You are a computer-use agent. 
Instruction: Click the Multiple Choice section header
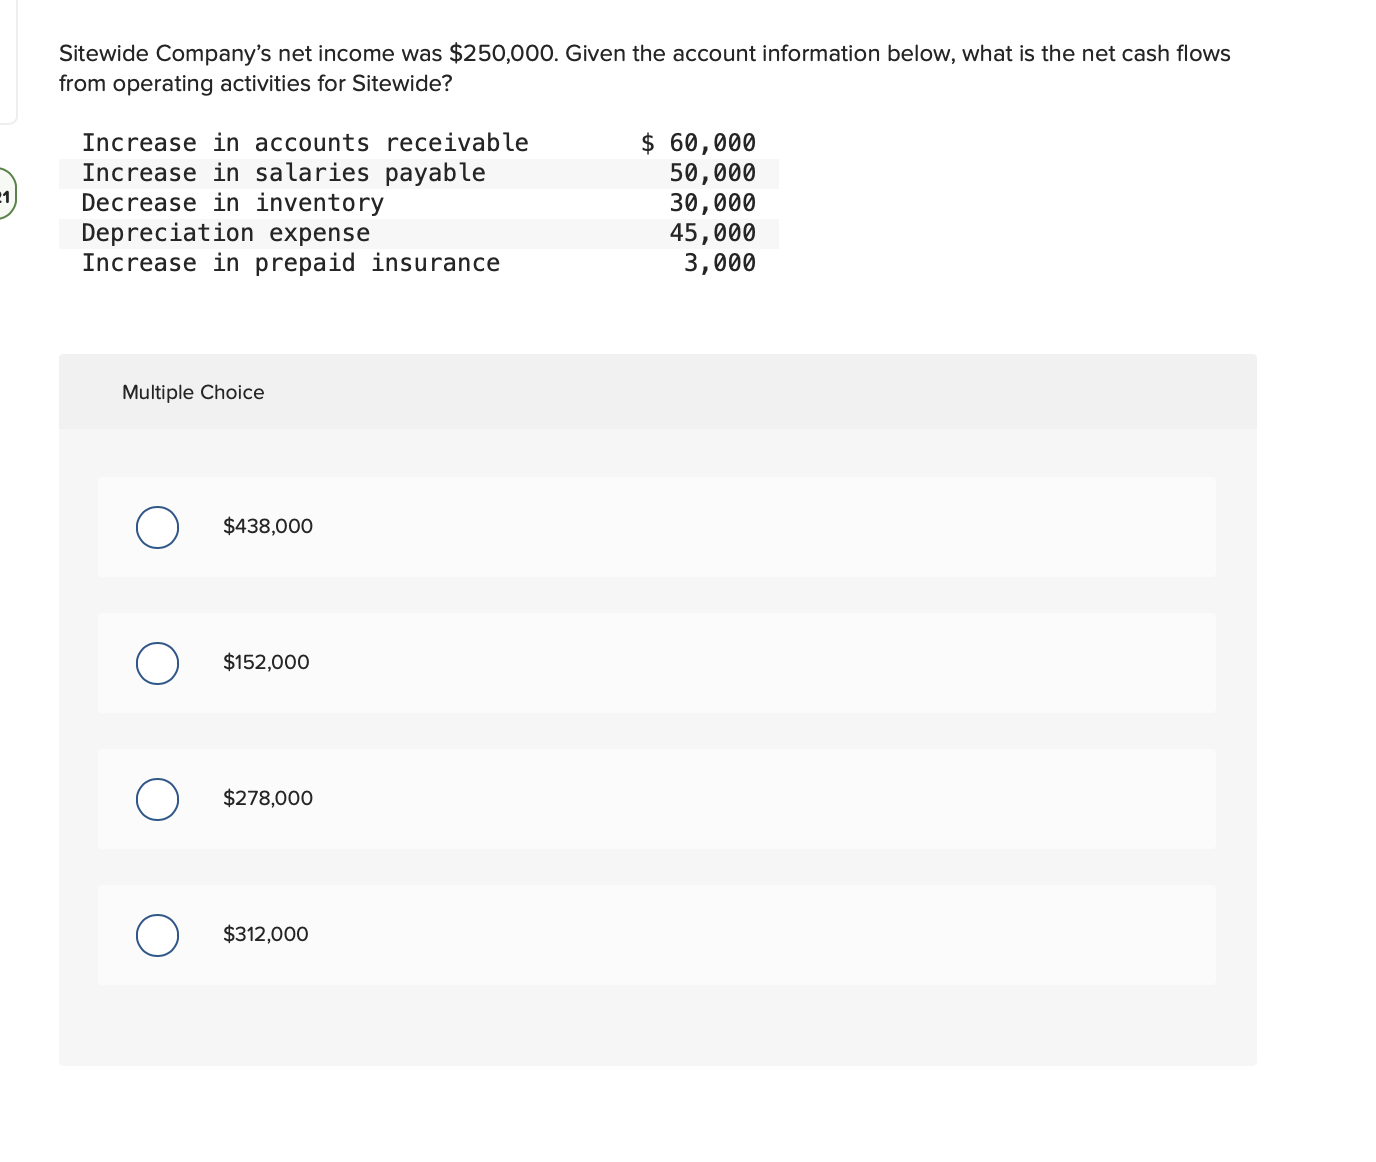[192, 392]
